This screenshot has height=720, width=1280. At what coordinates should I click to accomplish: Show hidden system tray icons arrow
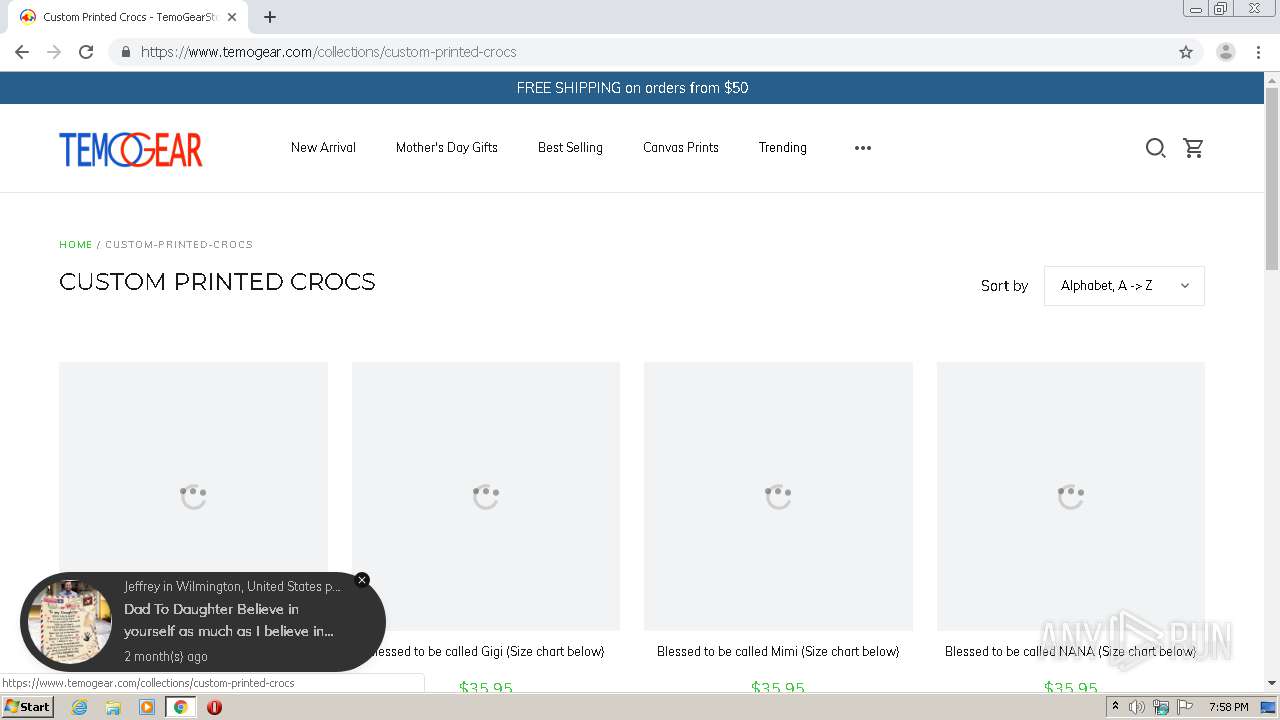[1115, 707]
